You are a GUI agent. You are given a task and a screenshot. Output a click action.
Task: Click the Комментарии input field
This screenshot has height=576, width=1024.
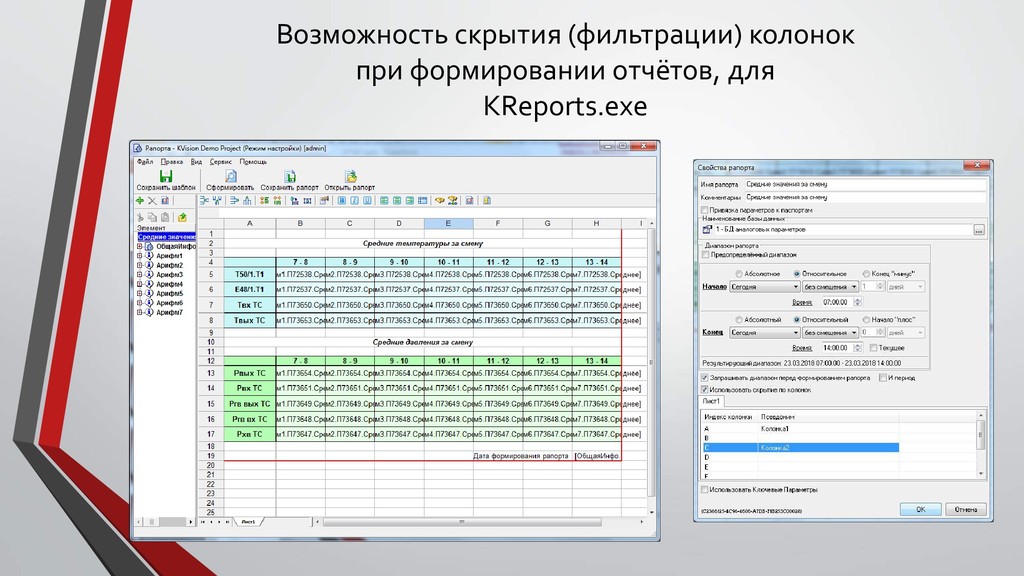tap(865, 197)
